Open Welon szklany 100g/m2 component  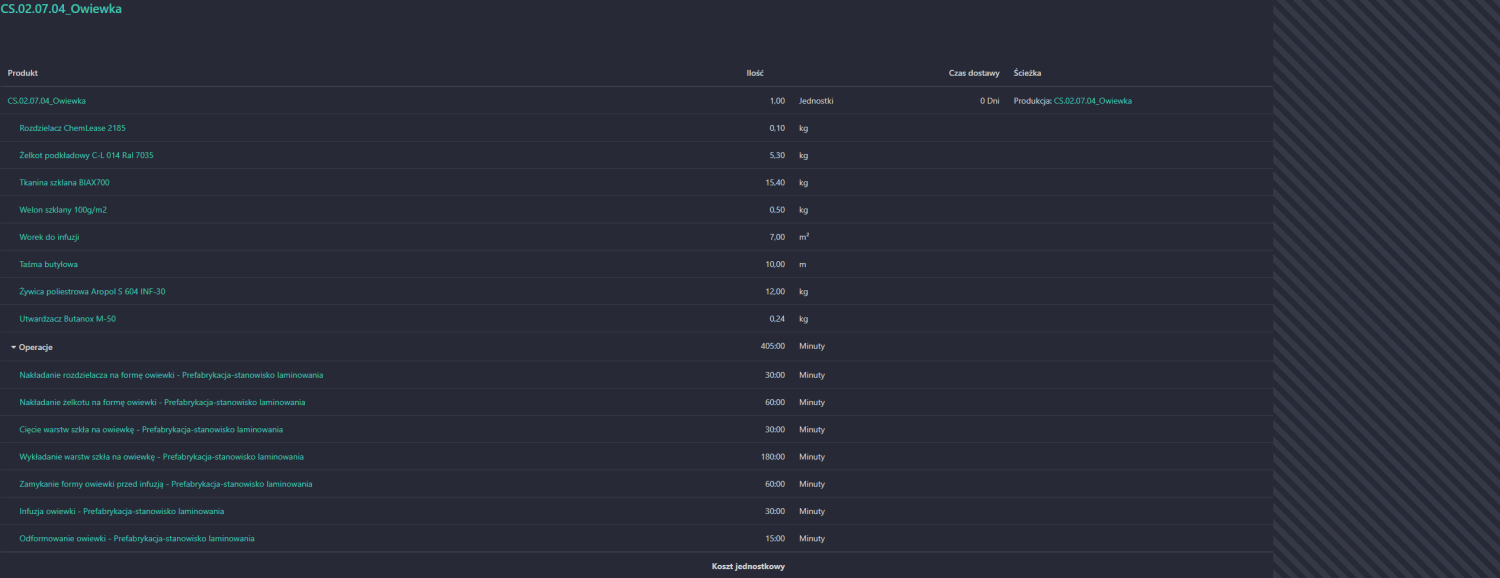click(63, 210)
